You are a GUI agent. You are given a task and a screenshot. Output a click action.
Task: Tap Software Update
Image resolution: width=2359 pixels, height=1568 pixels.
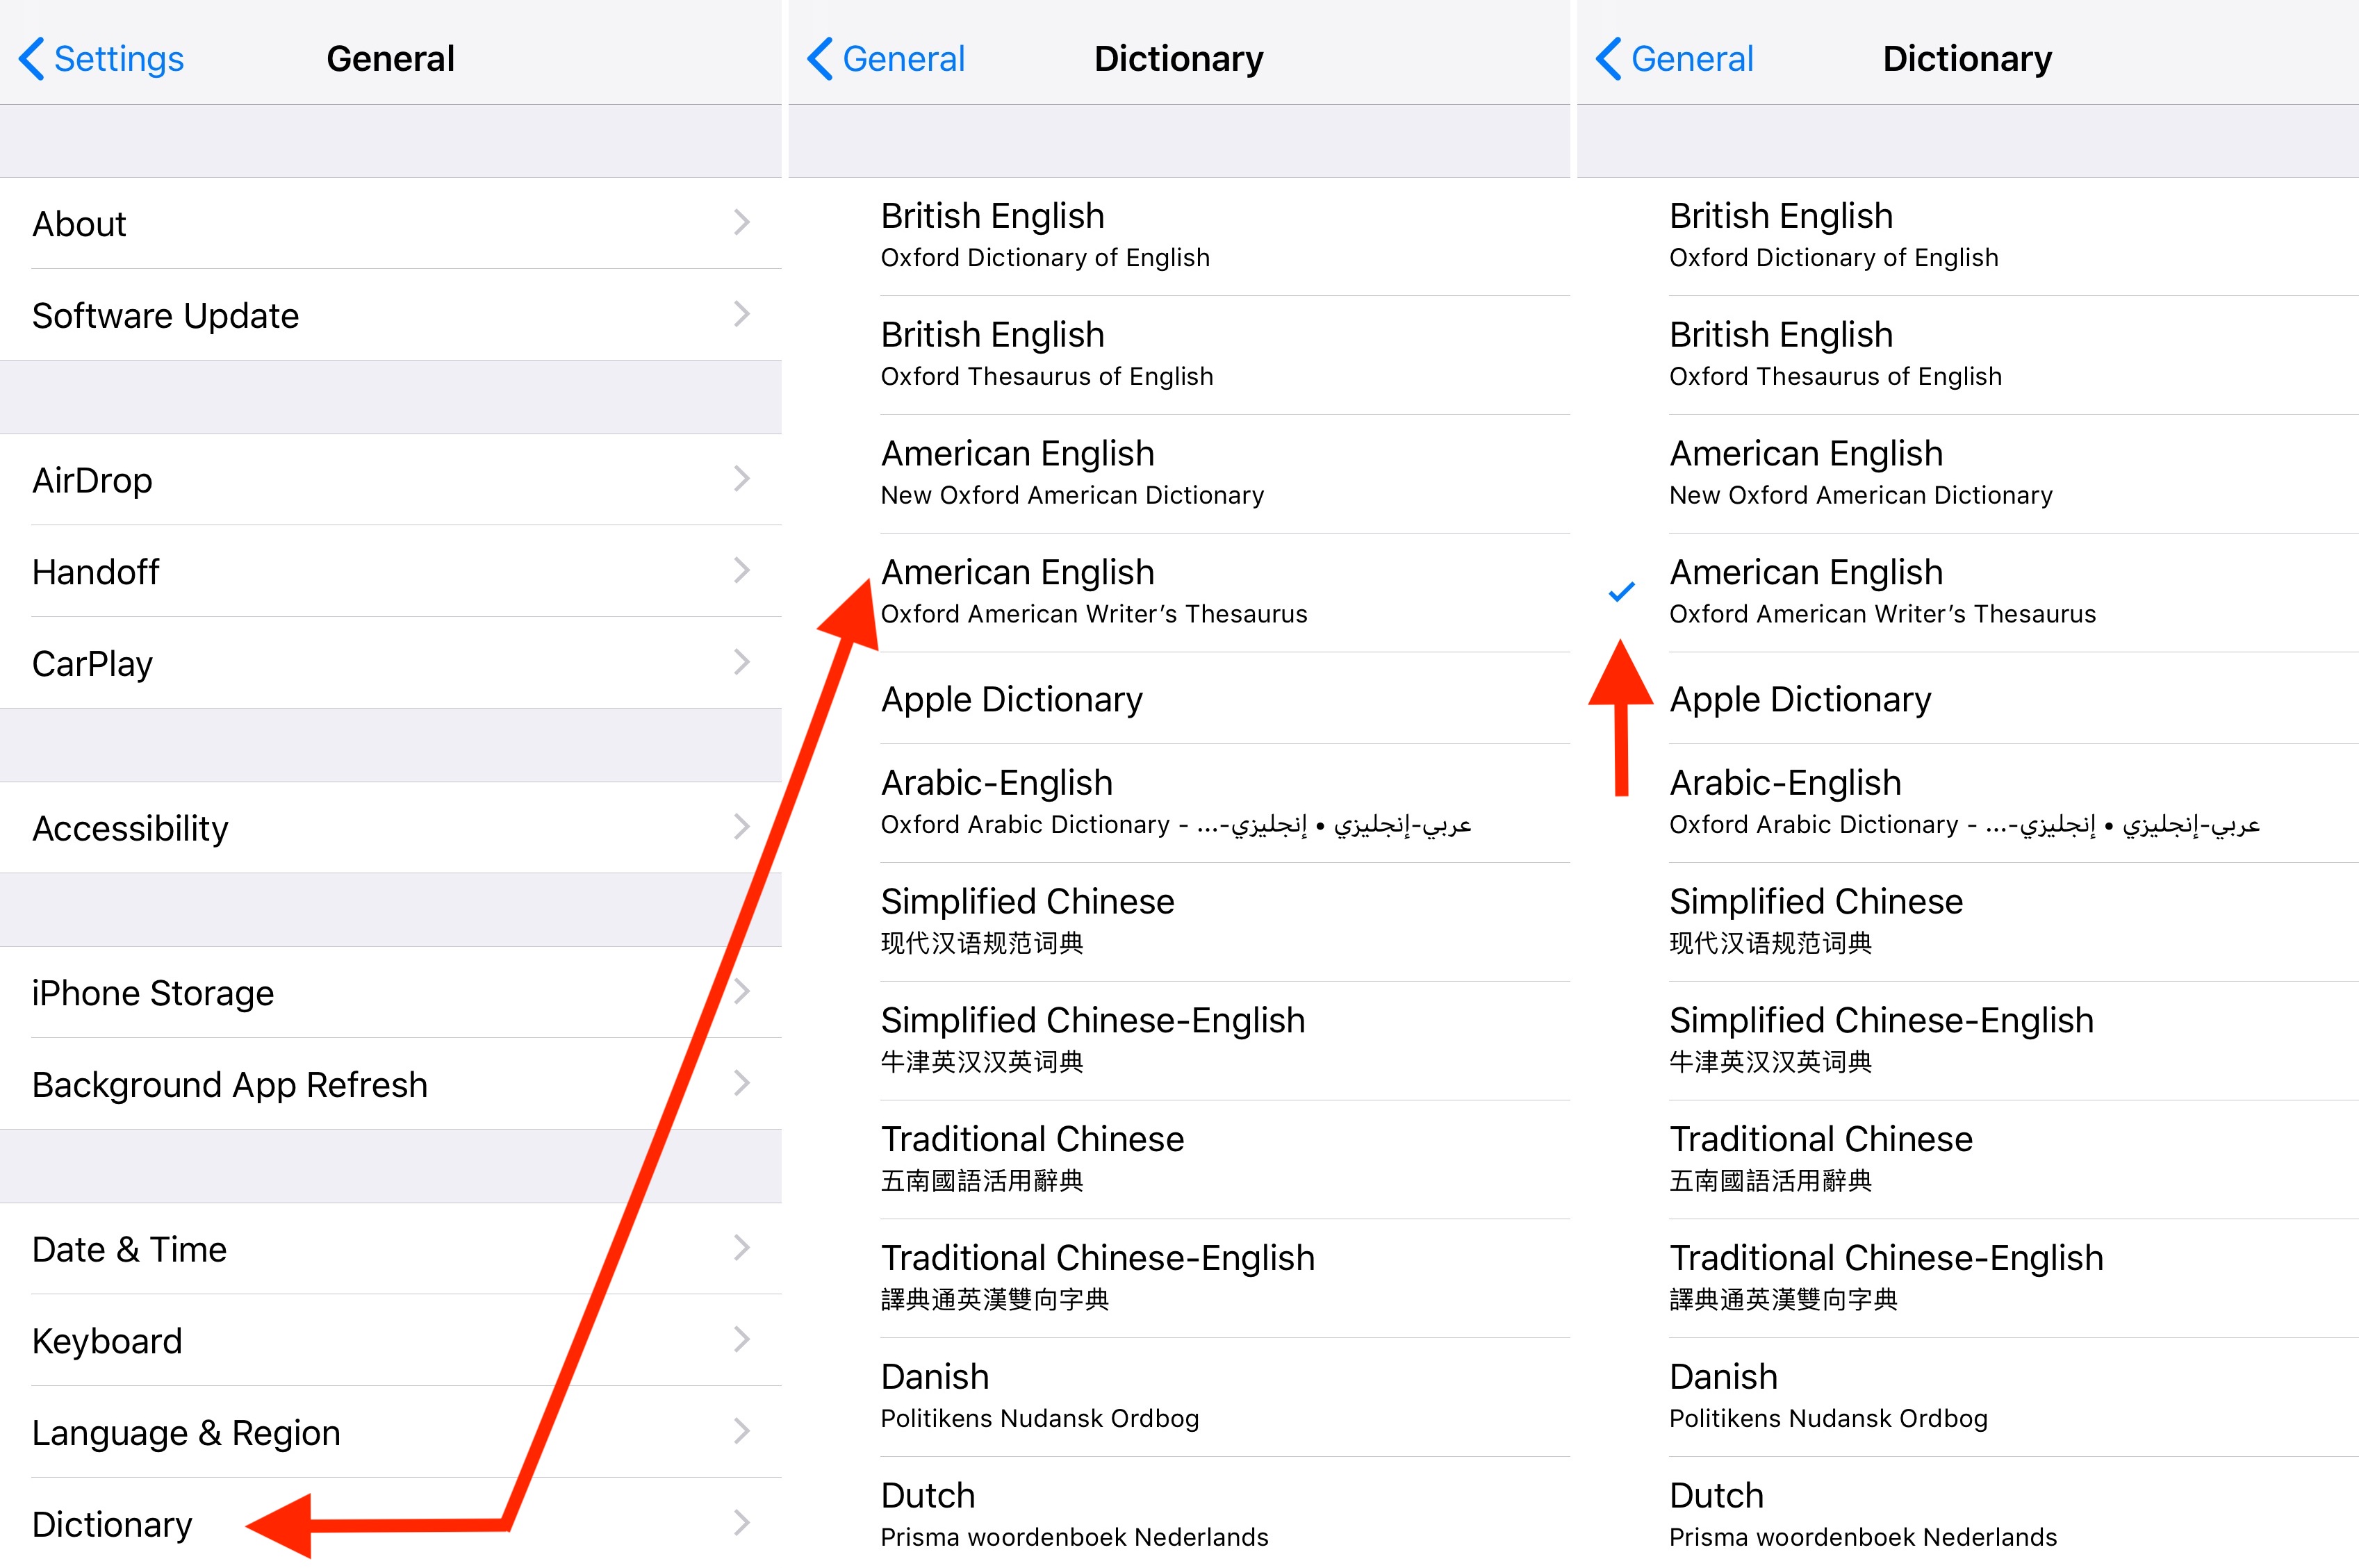166,315
